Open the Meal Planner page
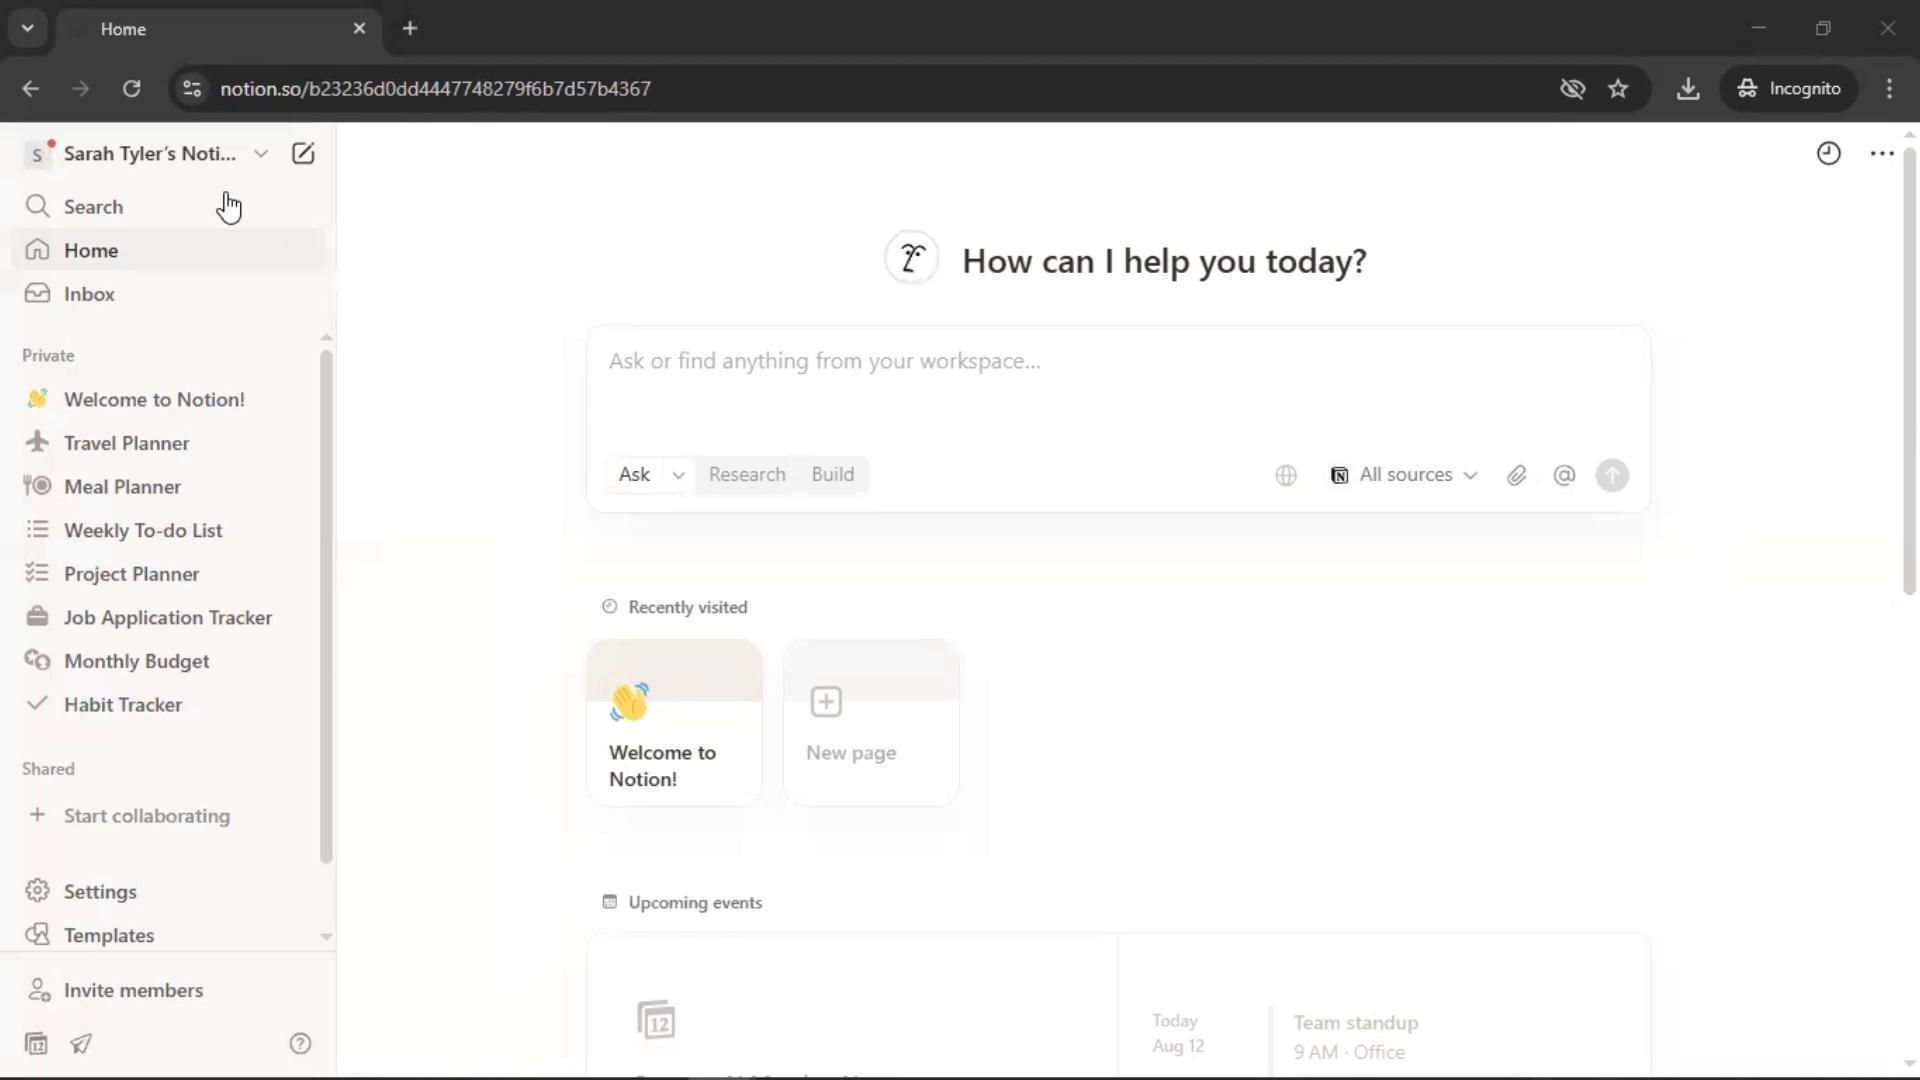 tap(122, 487)
